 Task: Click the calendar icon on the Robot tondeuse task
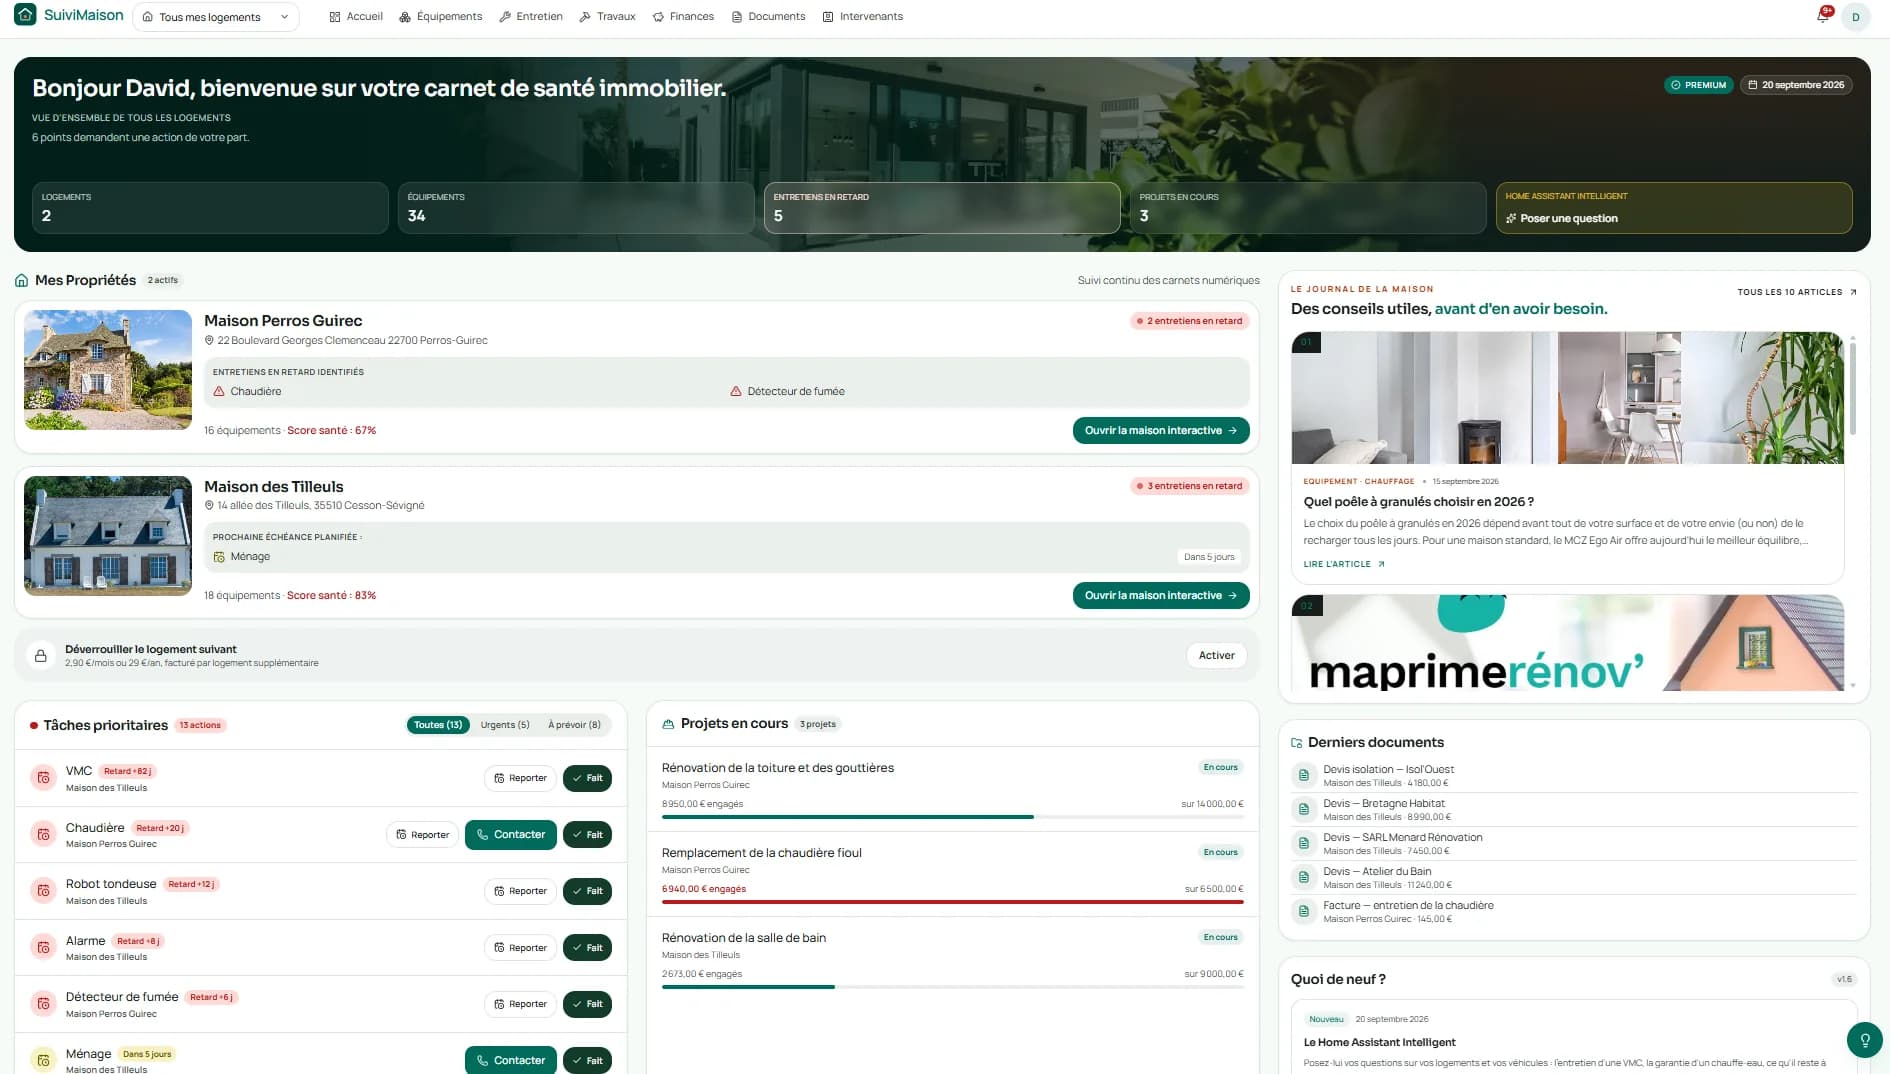43,891
